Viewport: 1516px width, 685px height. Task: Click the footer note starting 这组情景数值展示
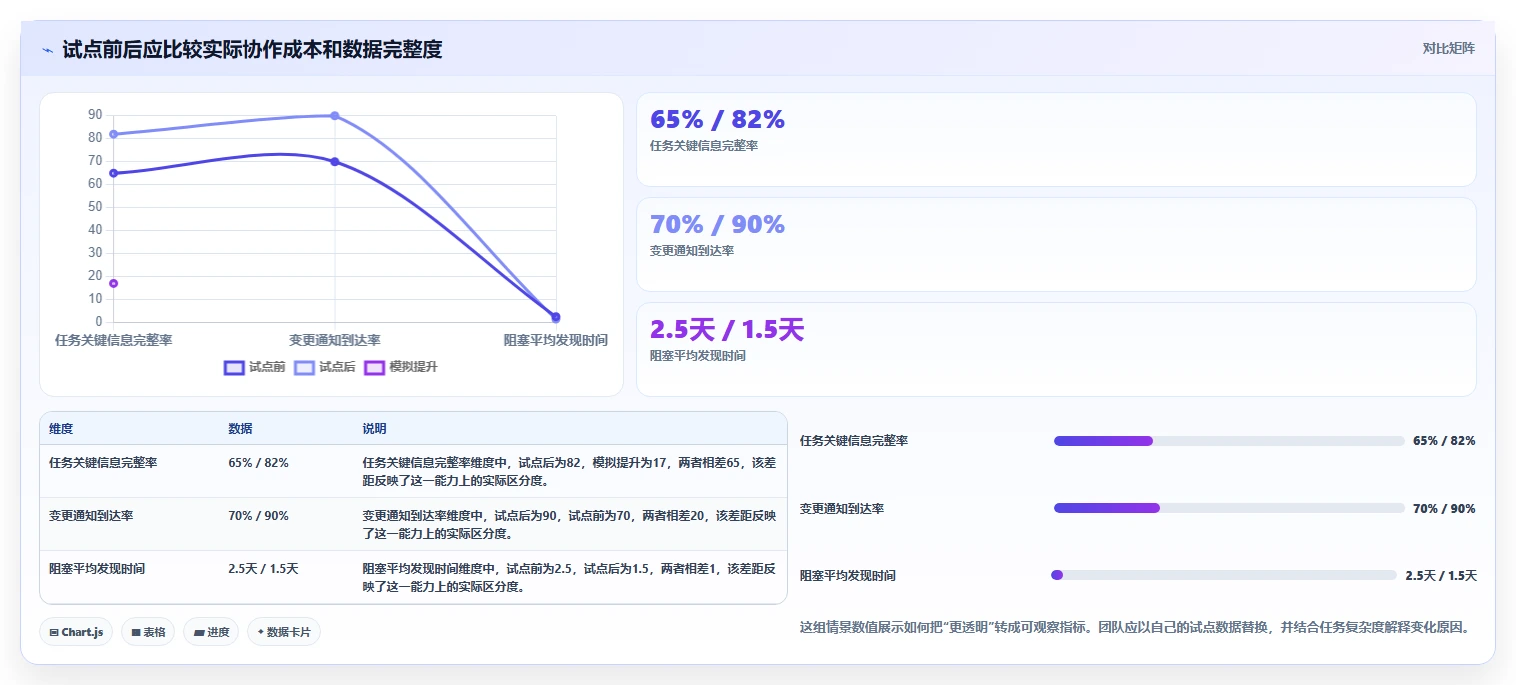(x=1135, y=628)
